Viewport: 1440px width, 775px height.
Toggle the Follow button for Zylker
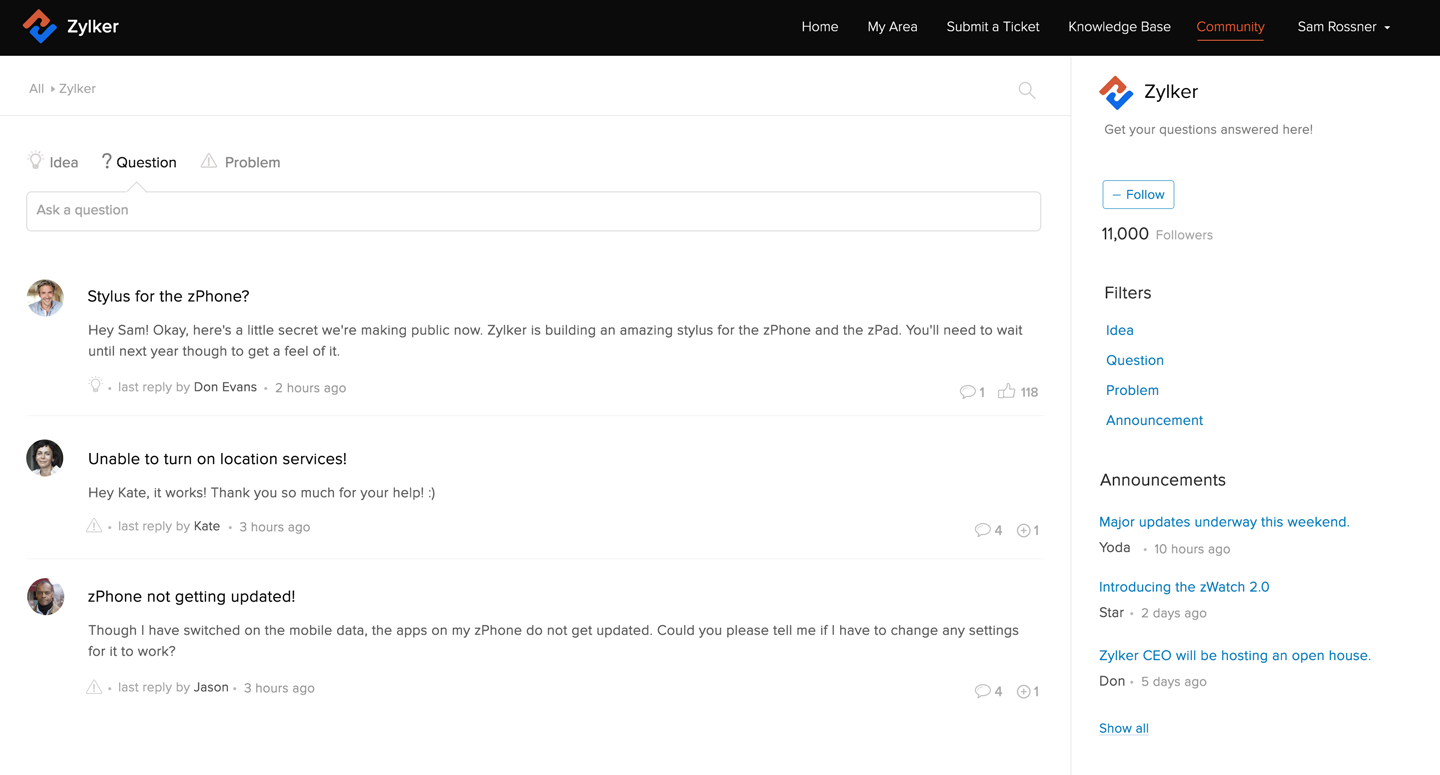pyautogui.click(x=1138, y=195)
